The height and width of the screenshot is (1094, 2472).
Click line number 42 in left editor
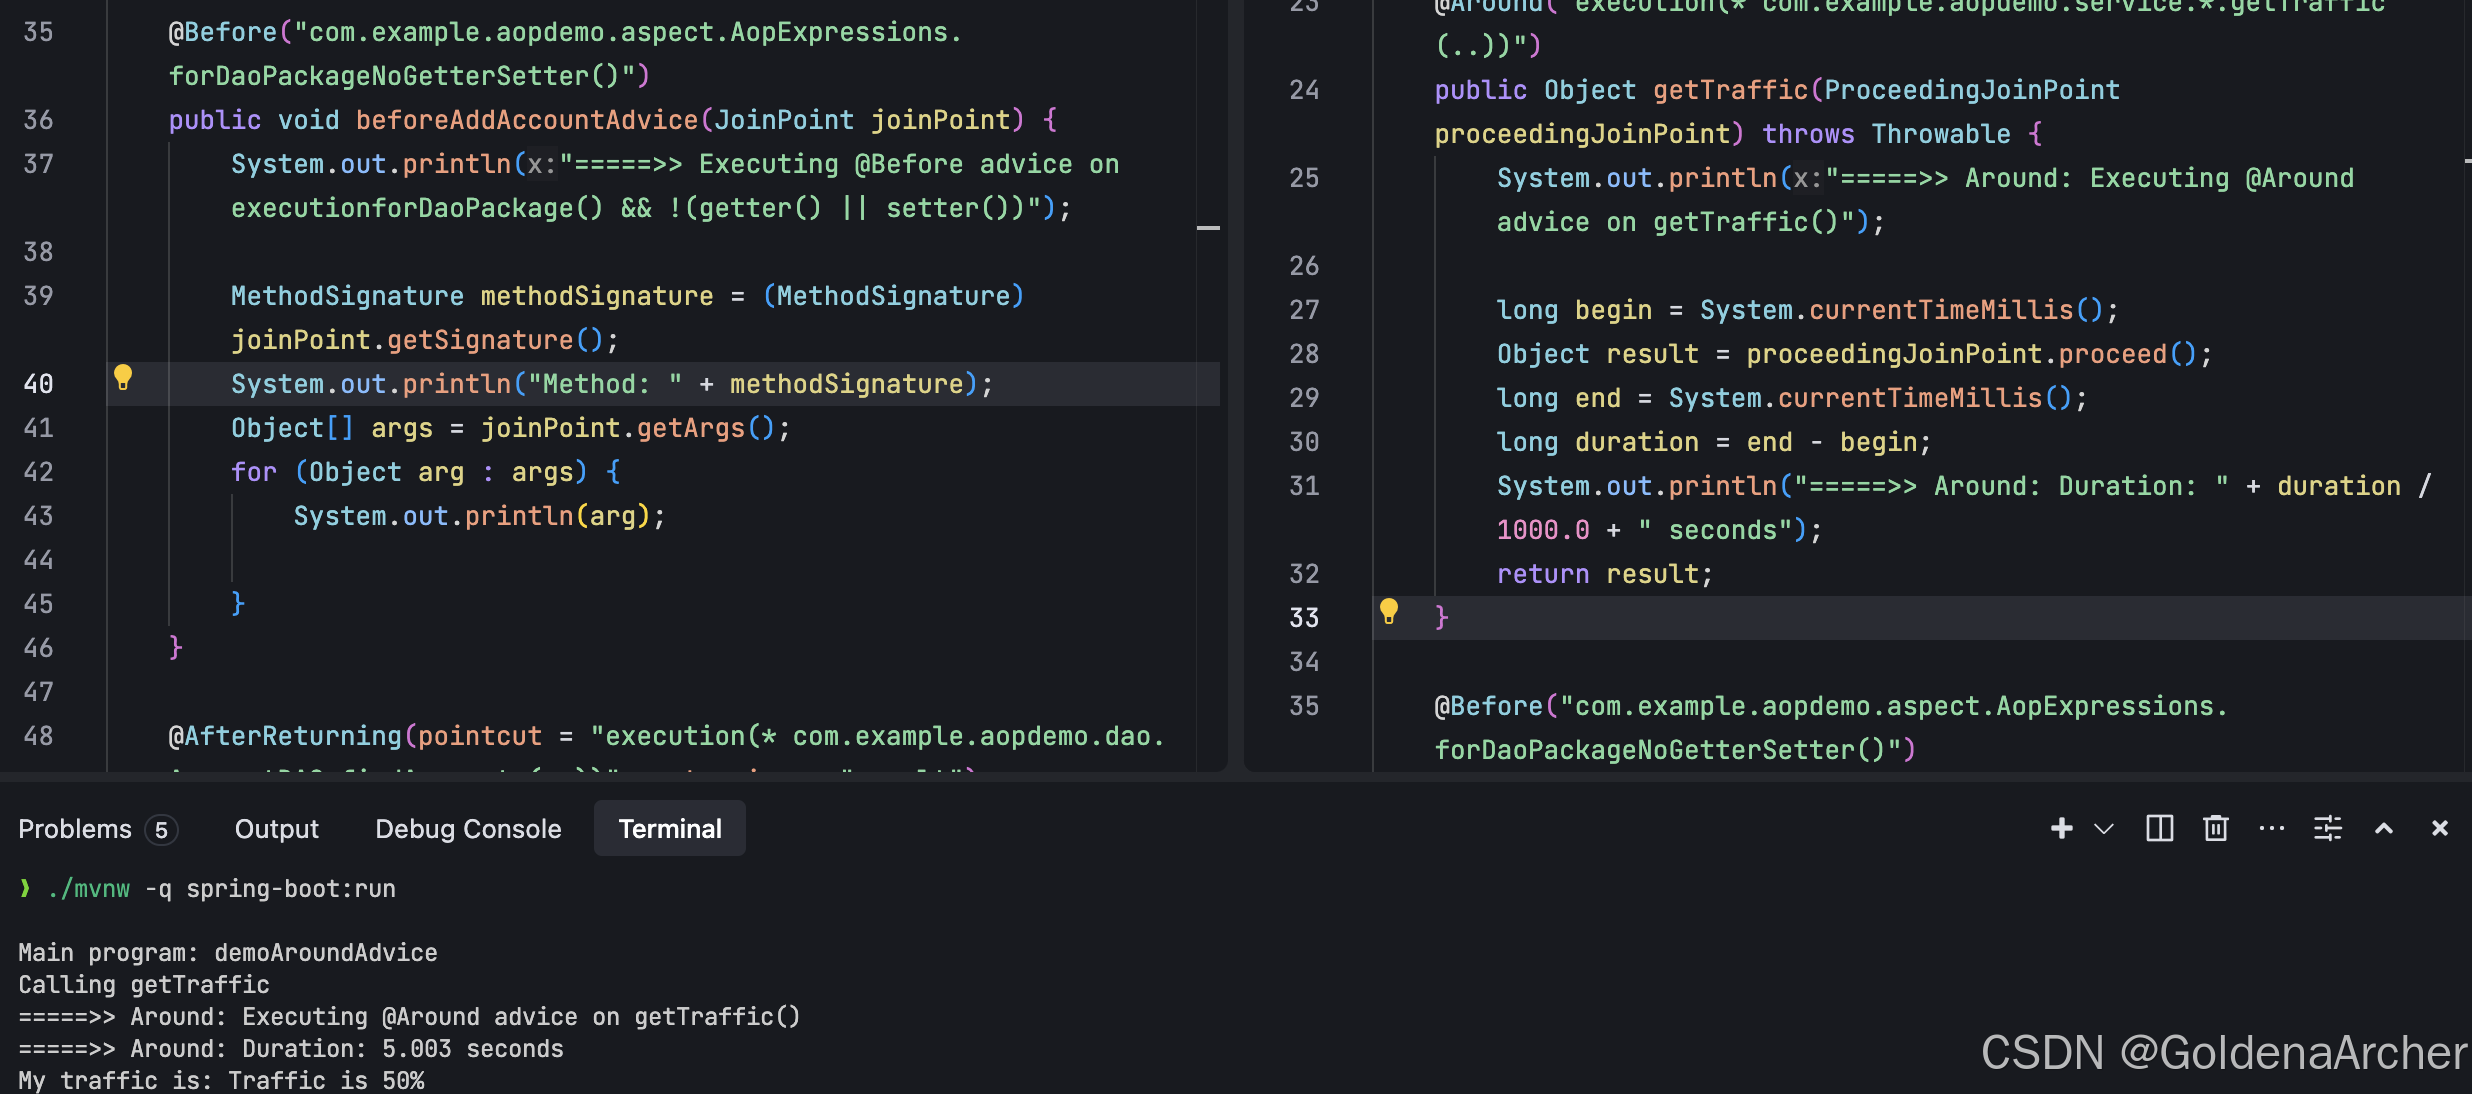38,472
